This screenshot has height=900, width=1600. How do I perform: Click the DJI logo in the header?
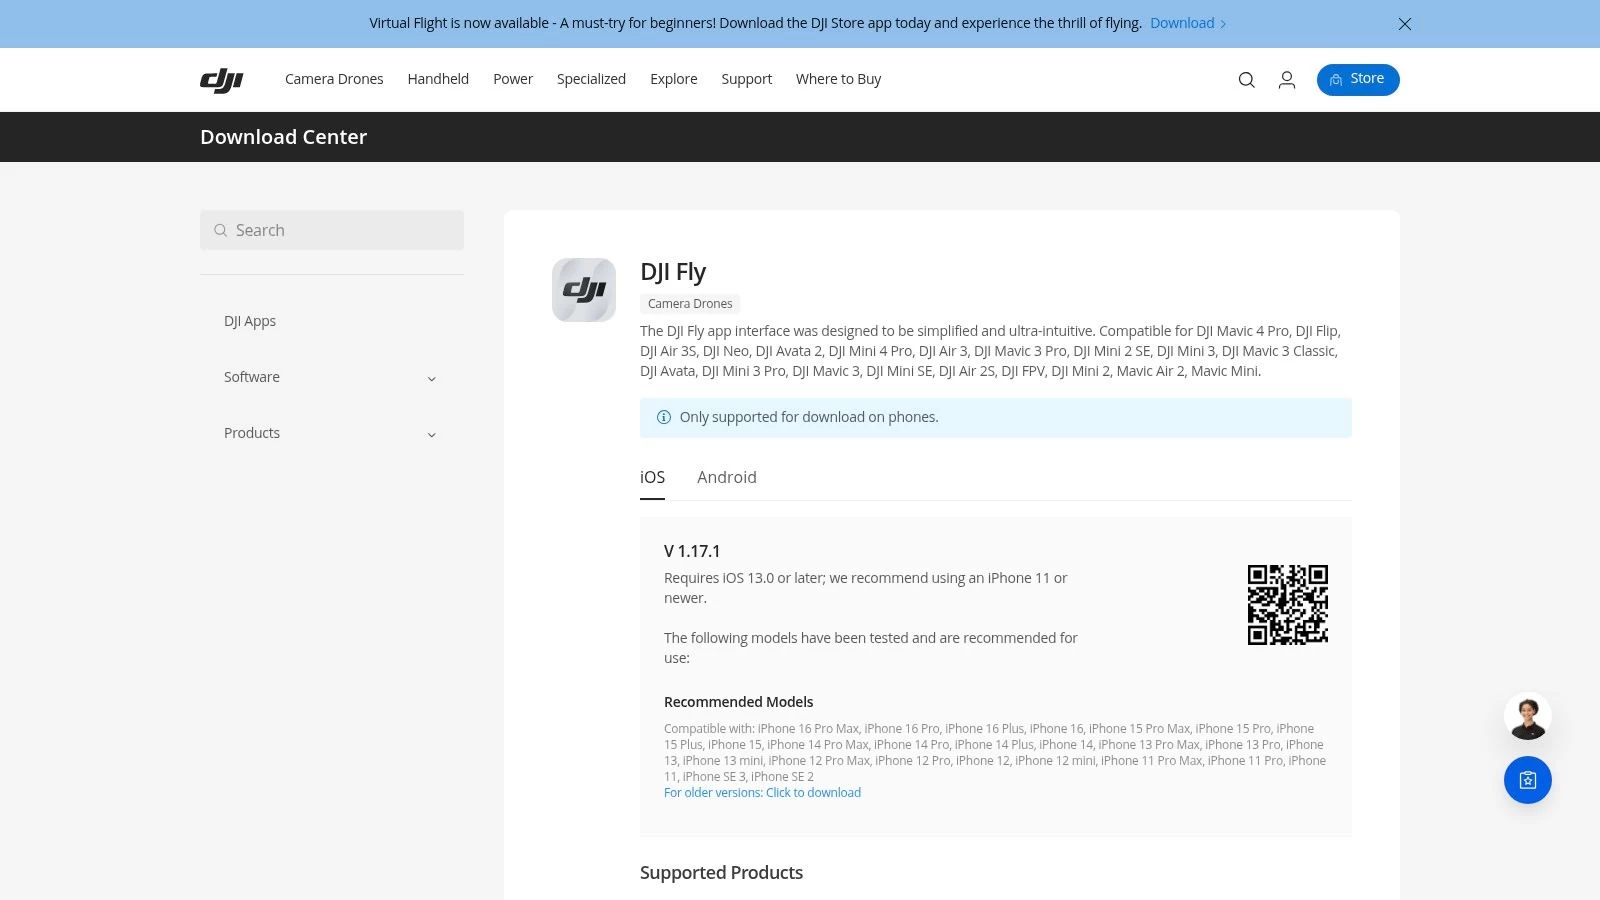tap(221, 80)
